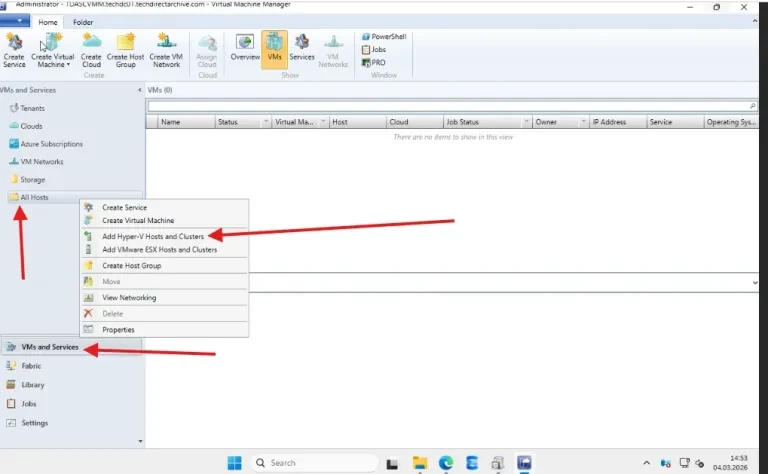Open Job Status column filter dropdown
The width and height of the screenshot is (768, 474).
pos(527,121)
